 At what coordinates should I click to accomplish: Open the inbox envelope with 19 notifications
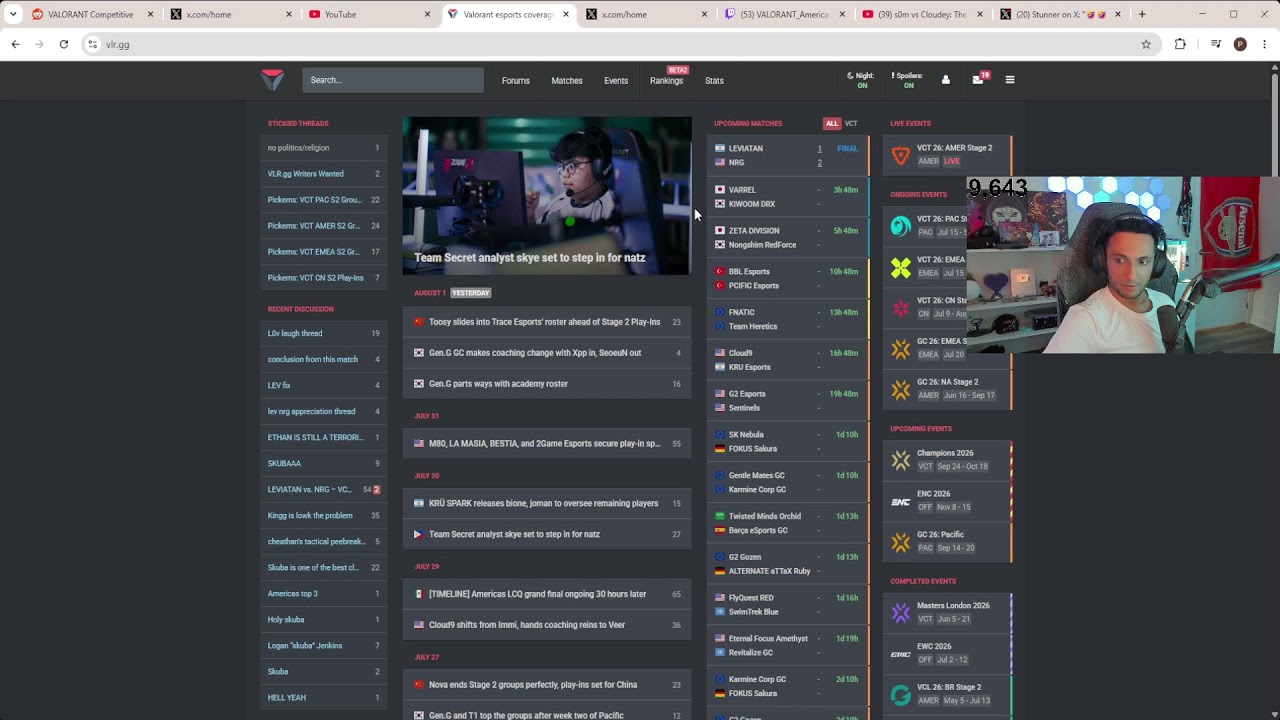(x=978, y=80)
